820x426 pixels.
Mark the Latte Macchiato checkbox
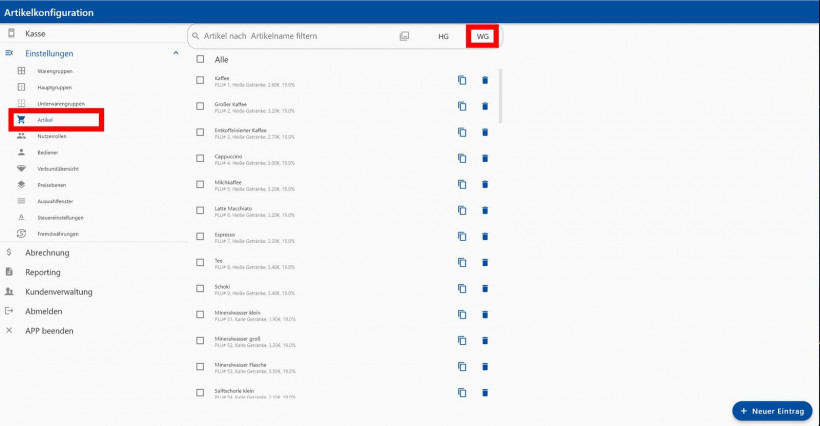pos(200,210)
